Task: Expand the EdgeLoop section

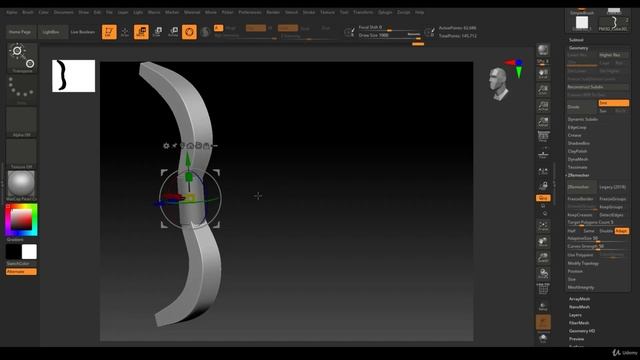Action: 577,127
